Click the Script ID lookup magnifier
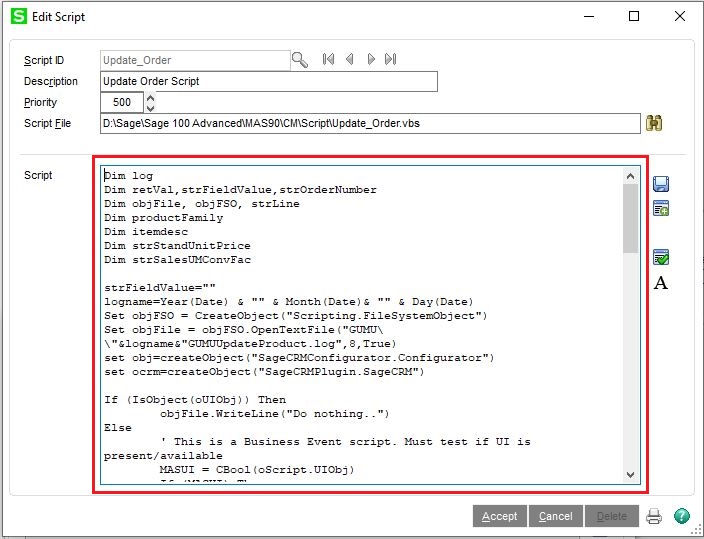704x539 pixels. [x=300, y=60]
